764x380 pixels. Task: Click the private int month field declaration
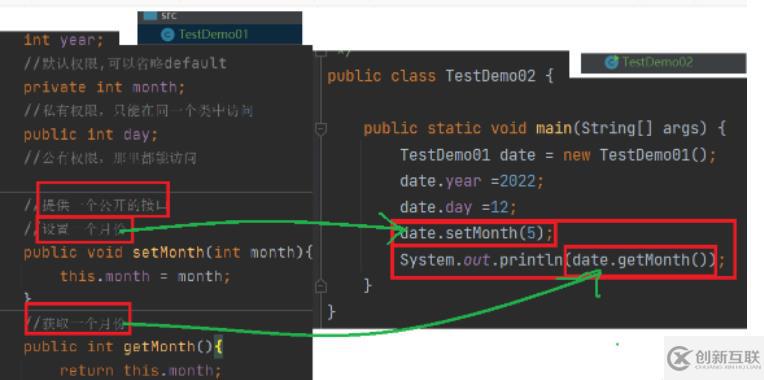105,88
